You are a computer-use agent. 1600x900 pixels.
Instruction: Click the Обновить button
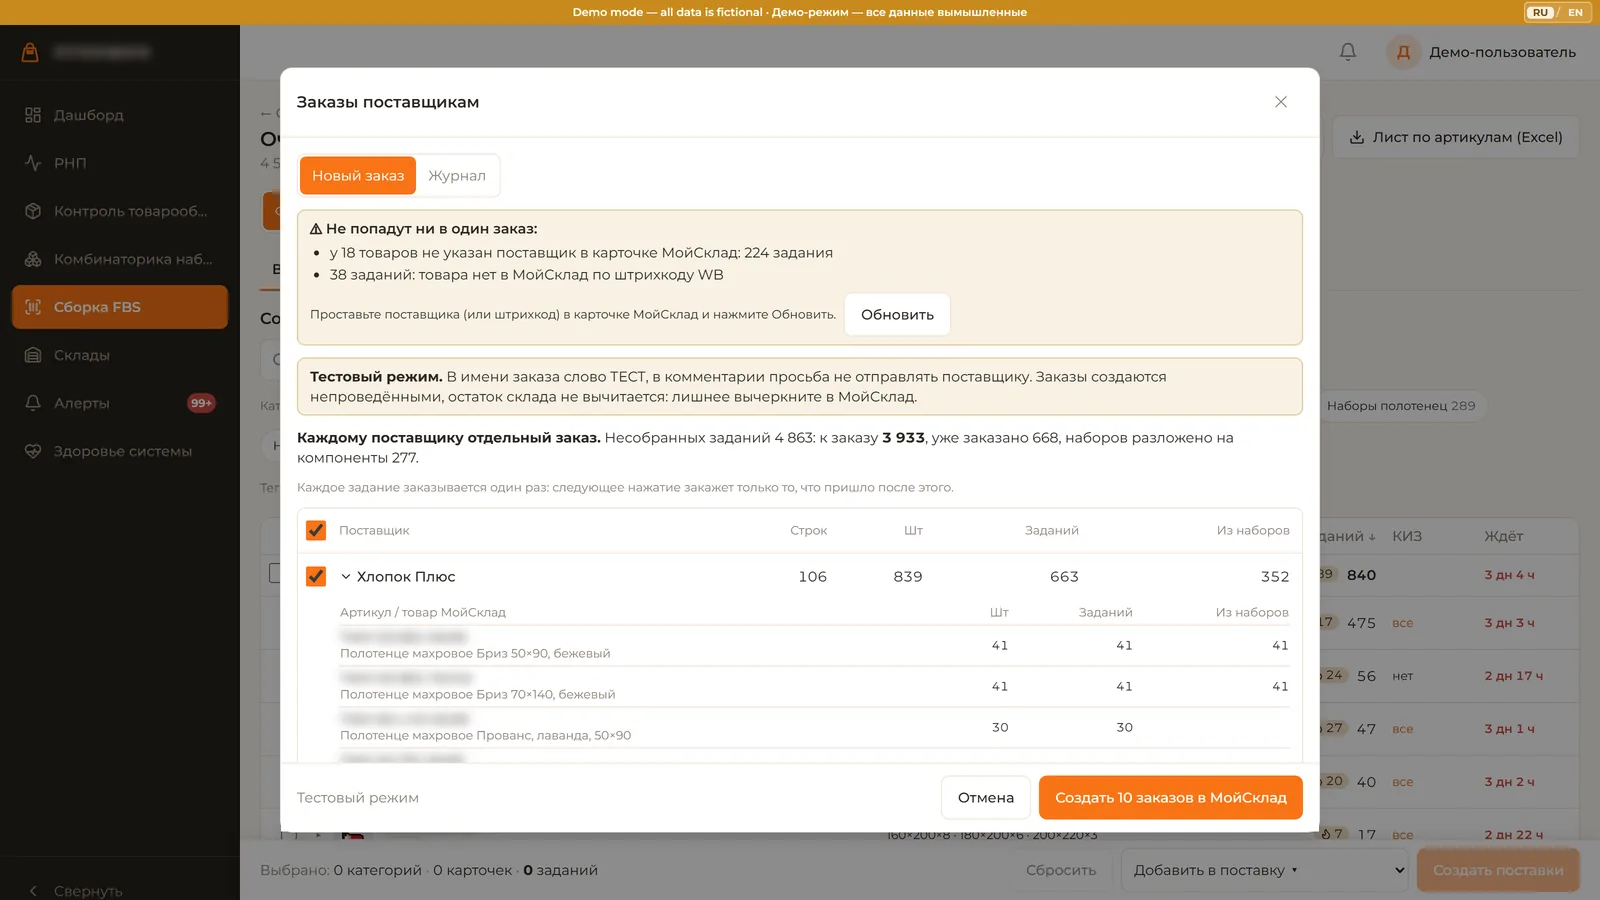(897, 314)
